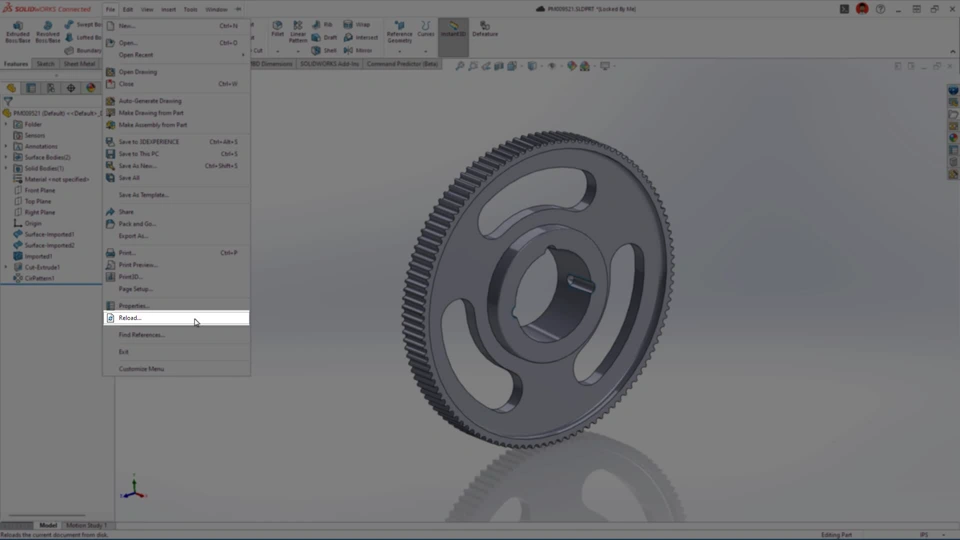Open the Insert menu

(168, 9)
